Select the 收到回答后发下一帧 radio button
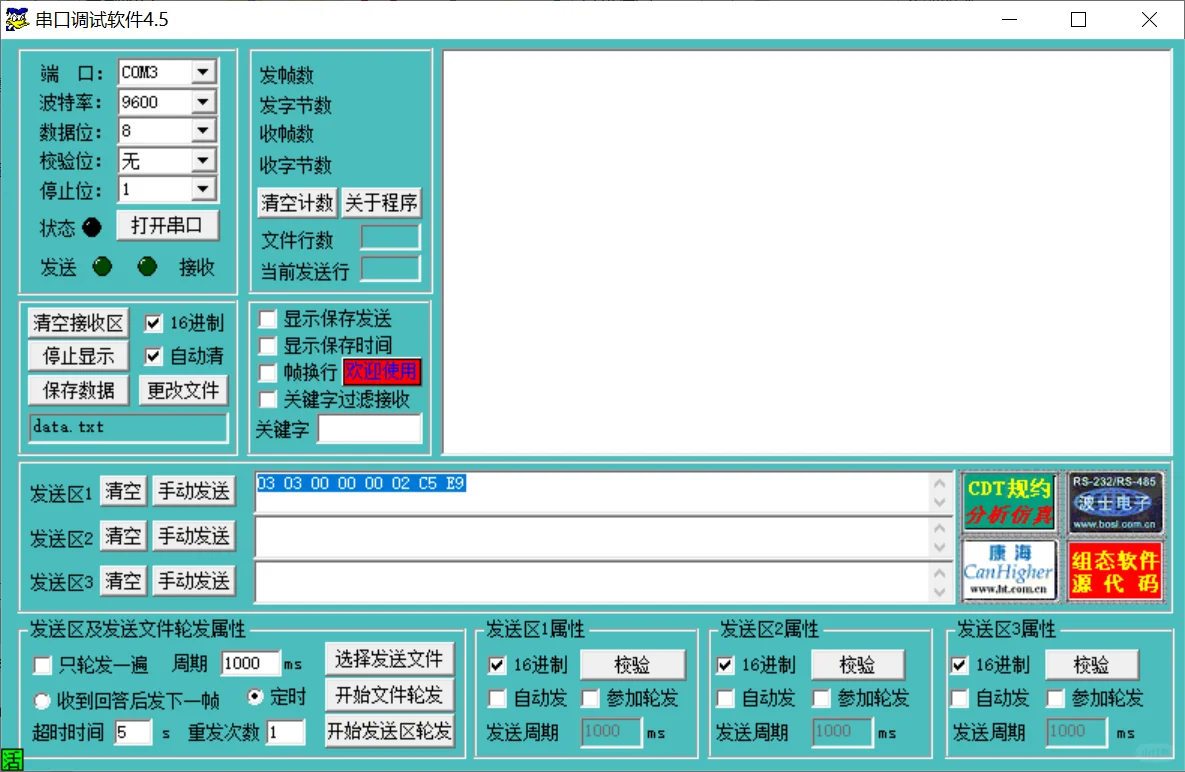Viewport: 1185px width, 772px height. (42, 699)
